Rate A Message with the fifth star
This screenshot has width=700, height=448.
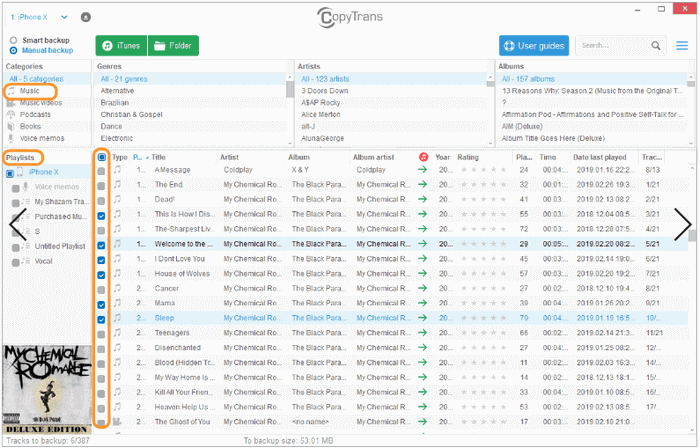(x=503, y=170)
